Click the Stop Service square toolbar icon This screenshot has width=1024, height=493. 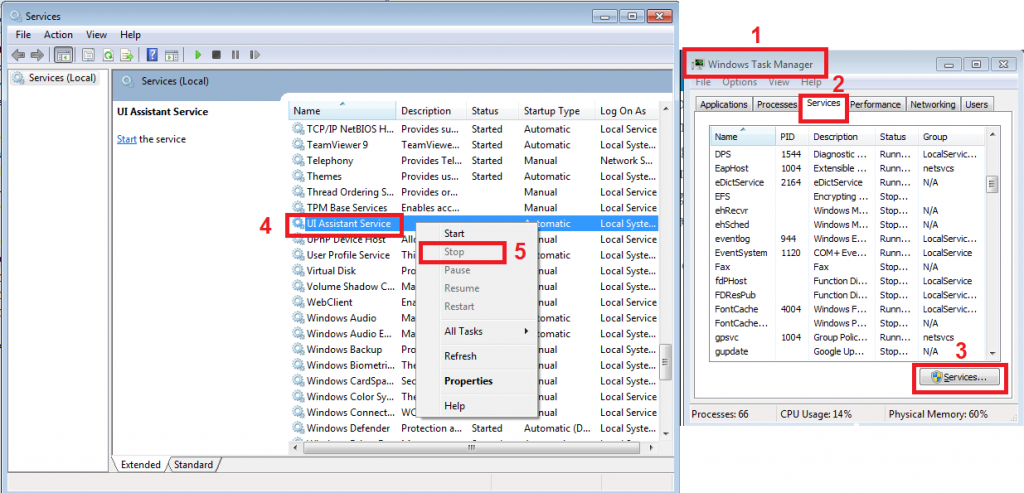click(217, 55)
